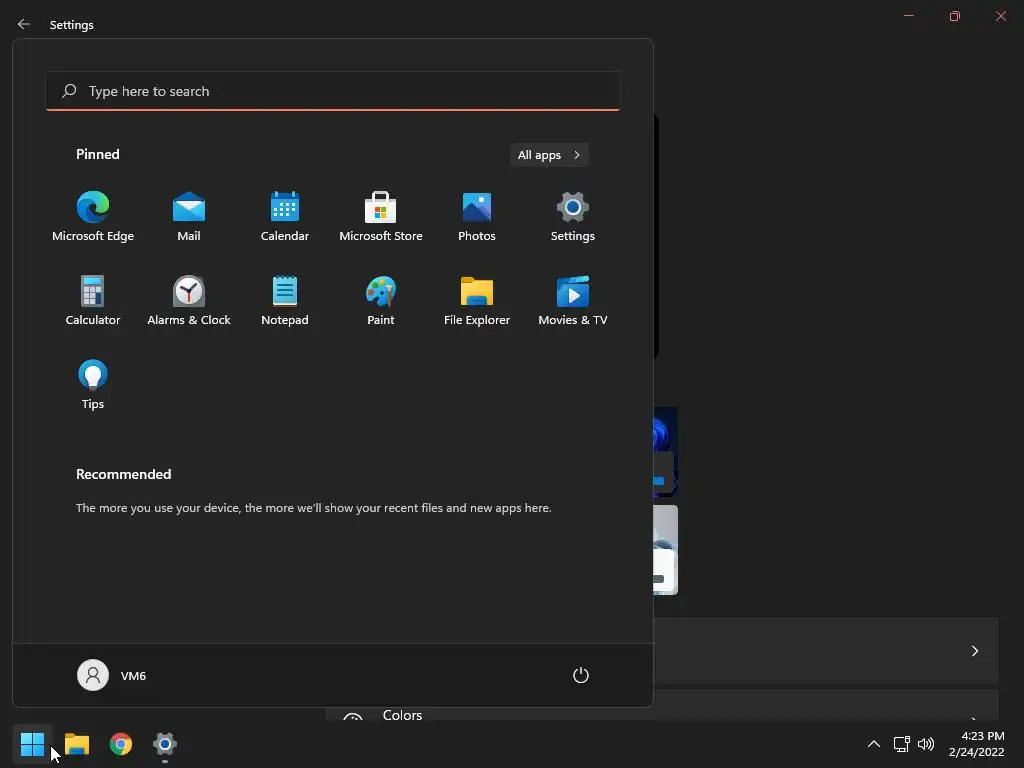Open Microsoft Edge from pinned apps
The width and height of the screenshot is (1024, 768).
(x=93, y=217)
